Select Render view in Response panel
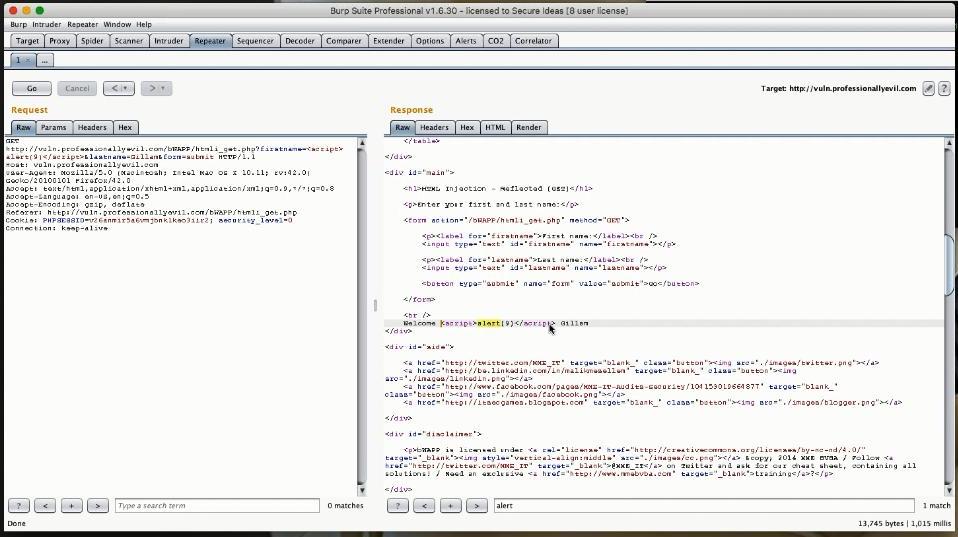This screenshot has height=537, width=958. [529, 128]
